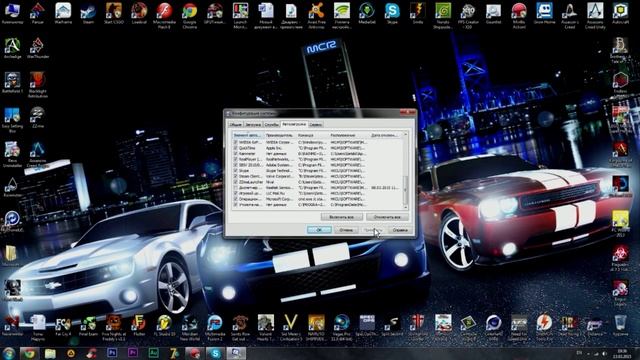Image resolution: width=640 pixels, height=360 pixels.
Task: Click the EN language indicator in tray
Action: click(579, 353)
